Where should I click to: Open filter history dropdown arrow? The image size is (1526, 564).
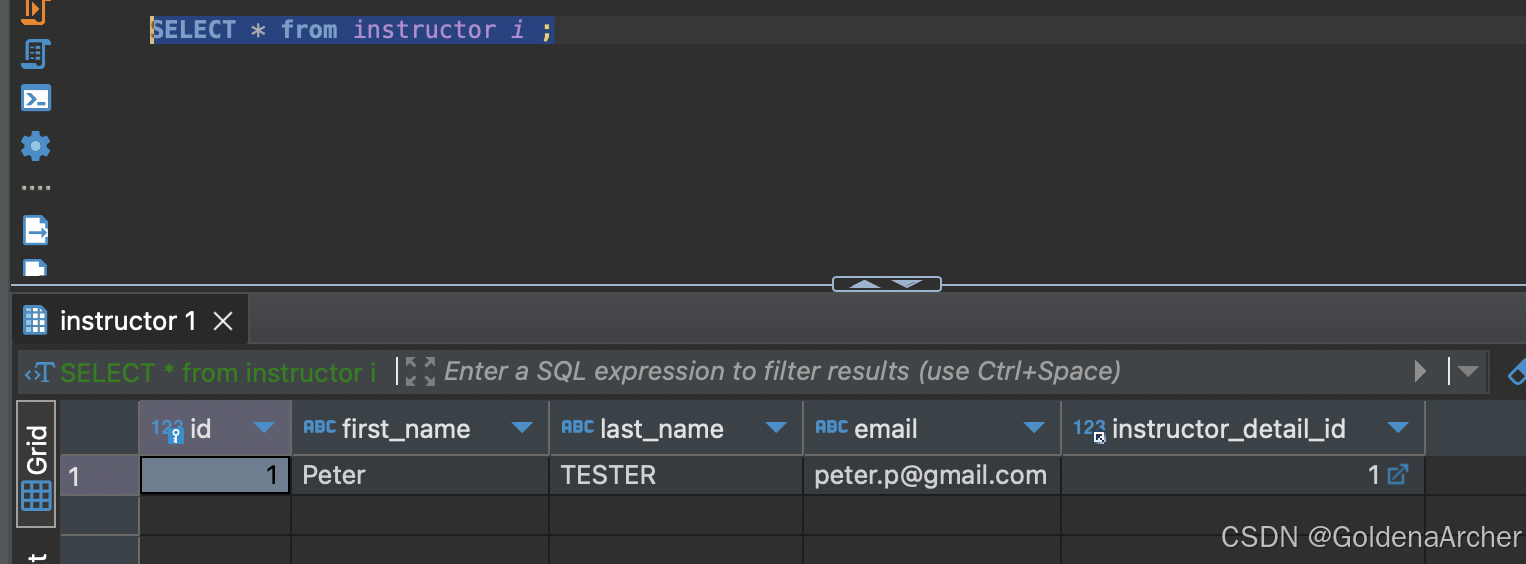[x=1467, y=372]
